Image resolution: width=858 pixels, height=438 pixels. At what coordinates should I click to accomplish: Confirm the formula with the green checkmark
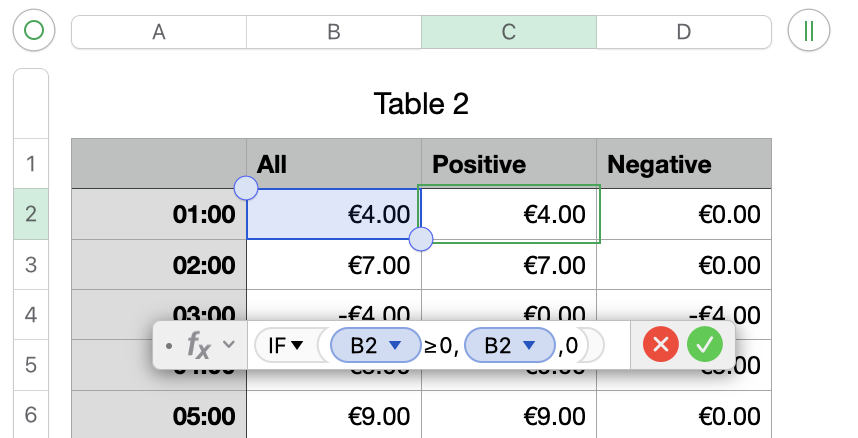click(x=705, y=346)
